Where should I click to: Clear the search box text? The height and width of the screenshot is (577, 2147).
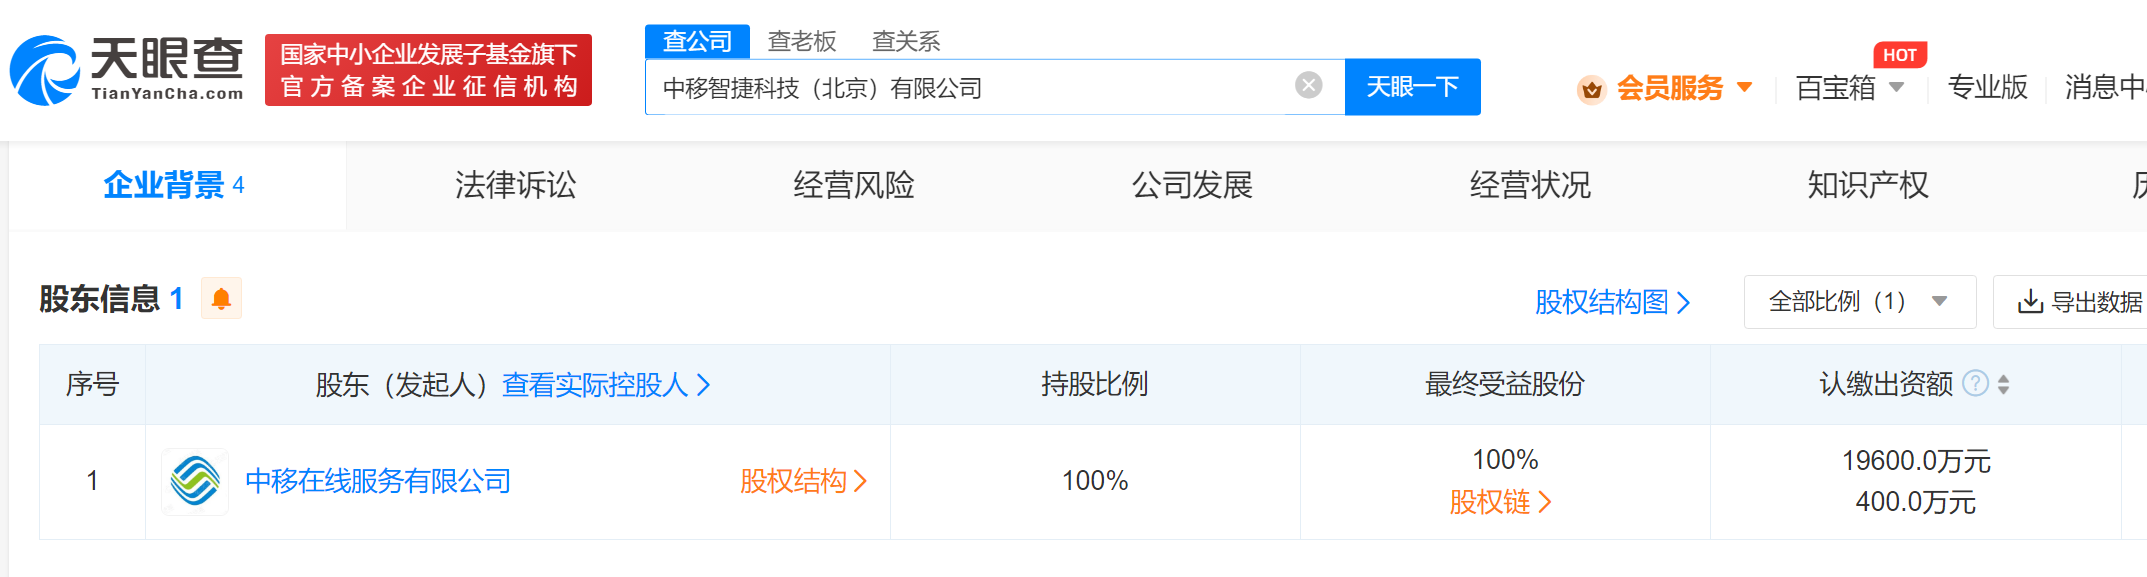coord(1308,86)
